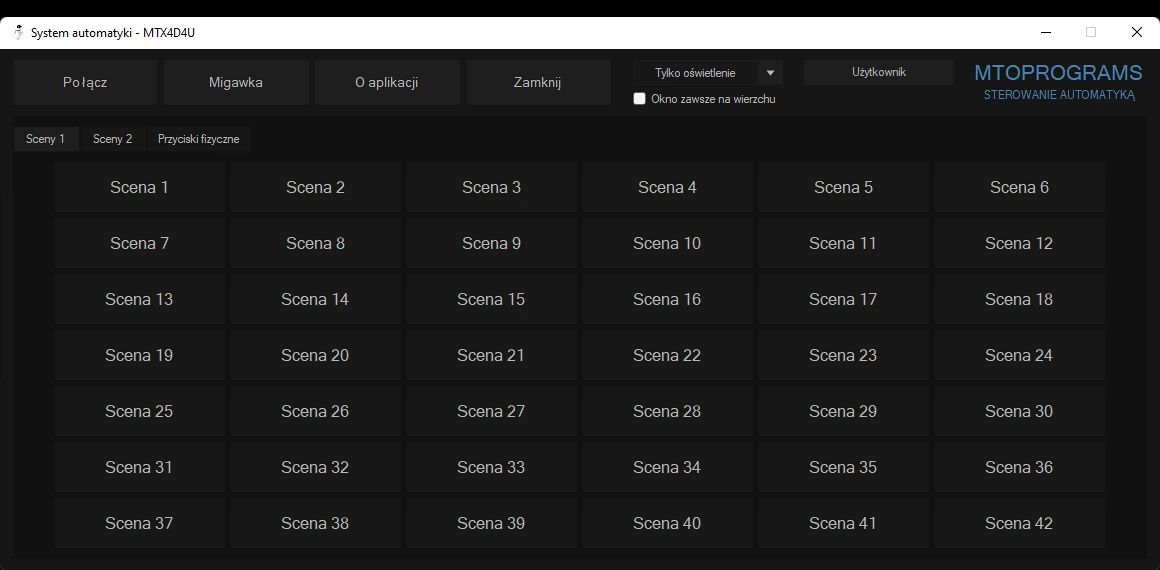
Task: Select Scena 30
Action: pyautogui.click(x=1020, y=412)
